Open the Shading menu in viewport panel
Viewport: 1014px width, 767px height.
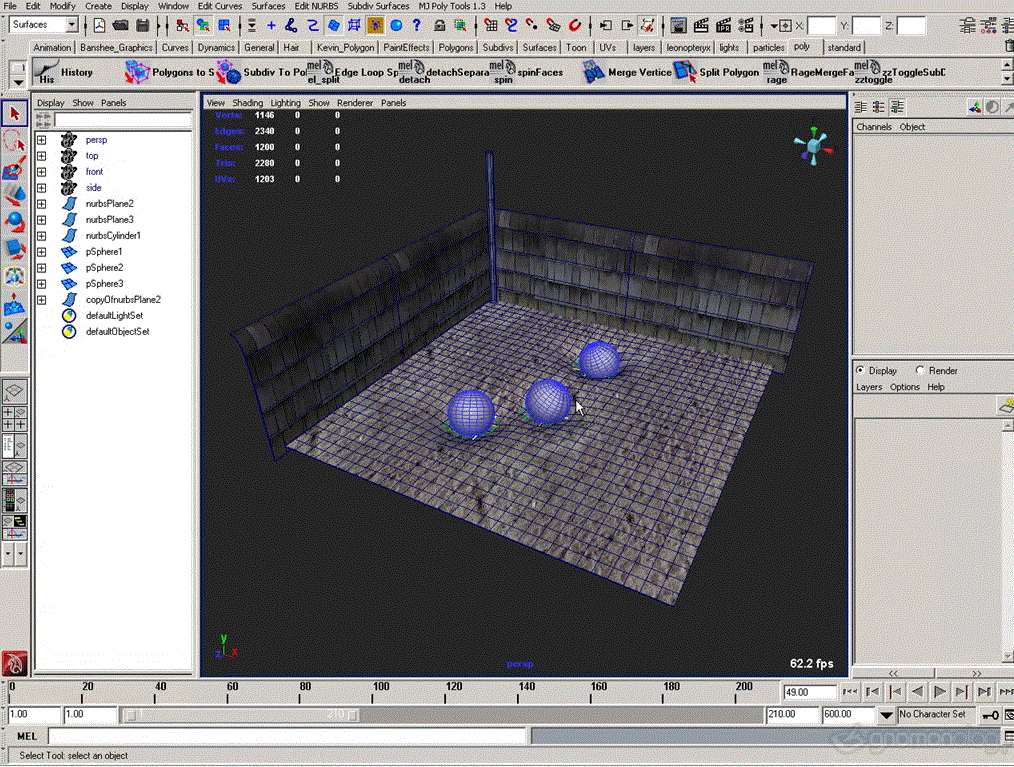pyautogui.click(x=248, y=103)
